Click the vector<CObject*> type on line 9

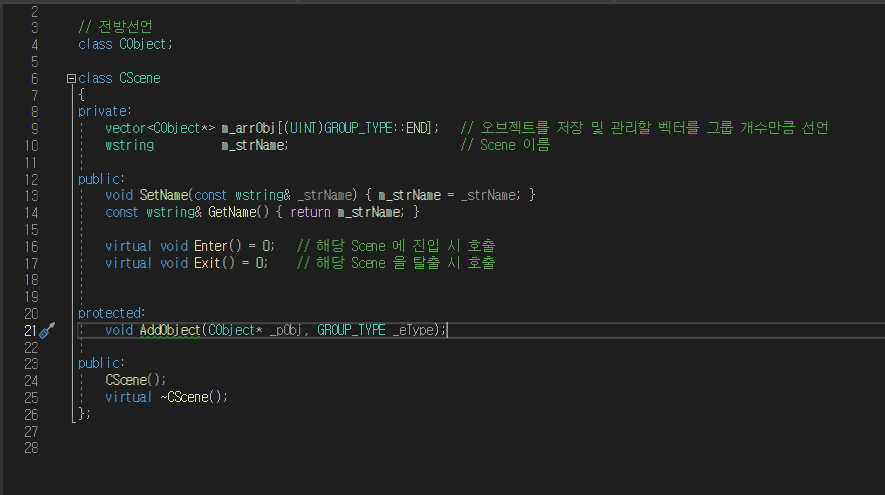coord(160,128)
